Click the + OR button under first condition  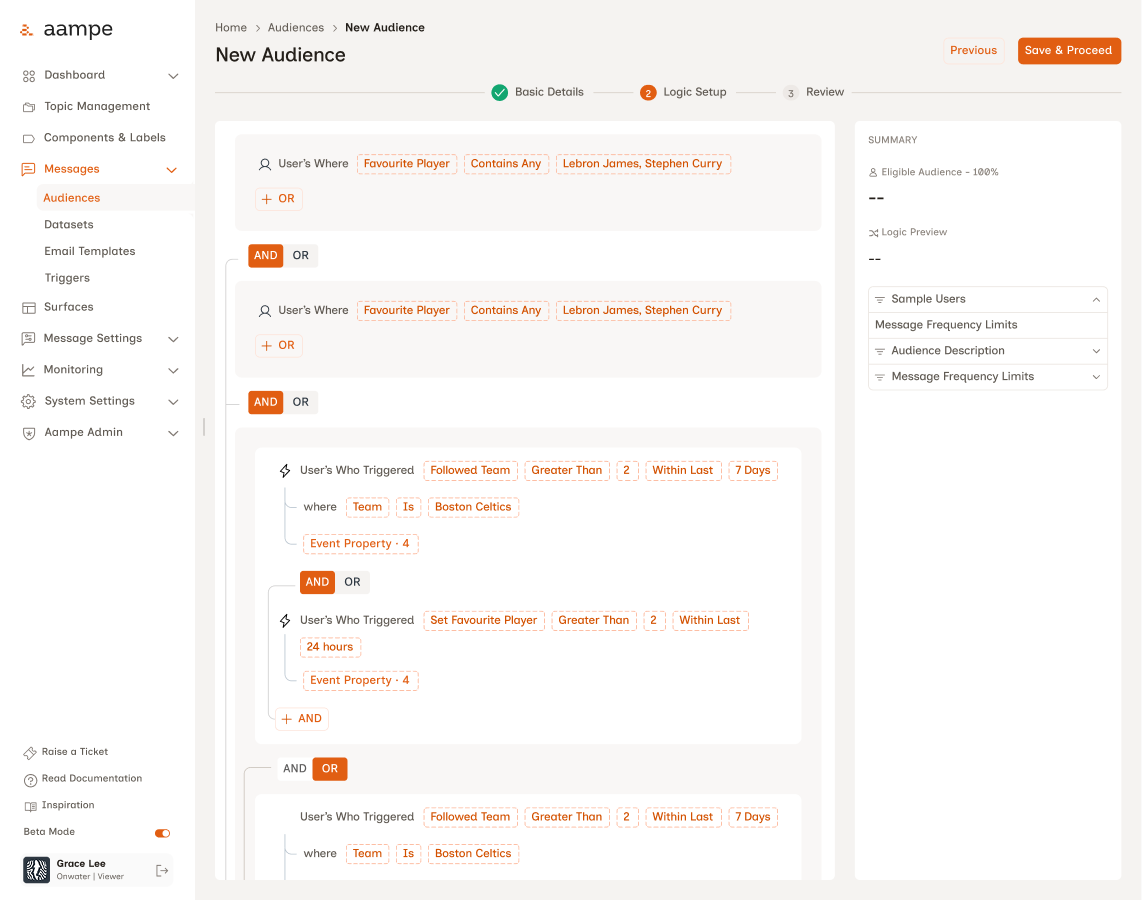tap(278, 198)
